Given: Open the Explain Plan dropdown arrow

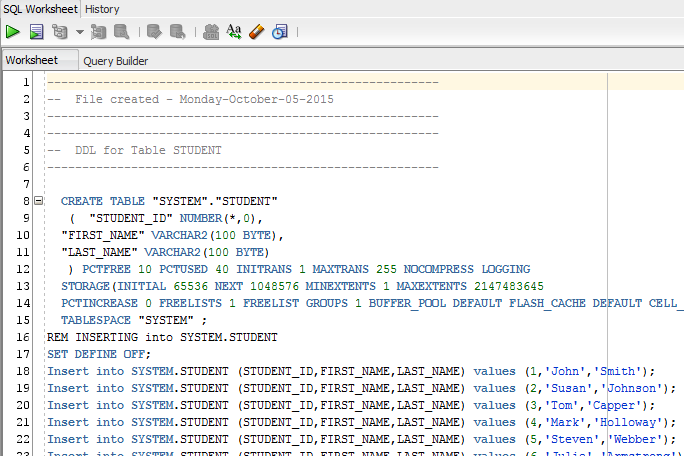Looking at the screenshot, I should pos(79,32).
